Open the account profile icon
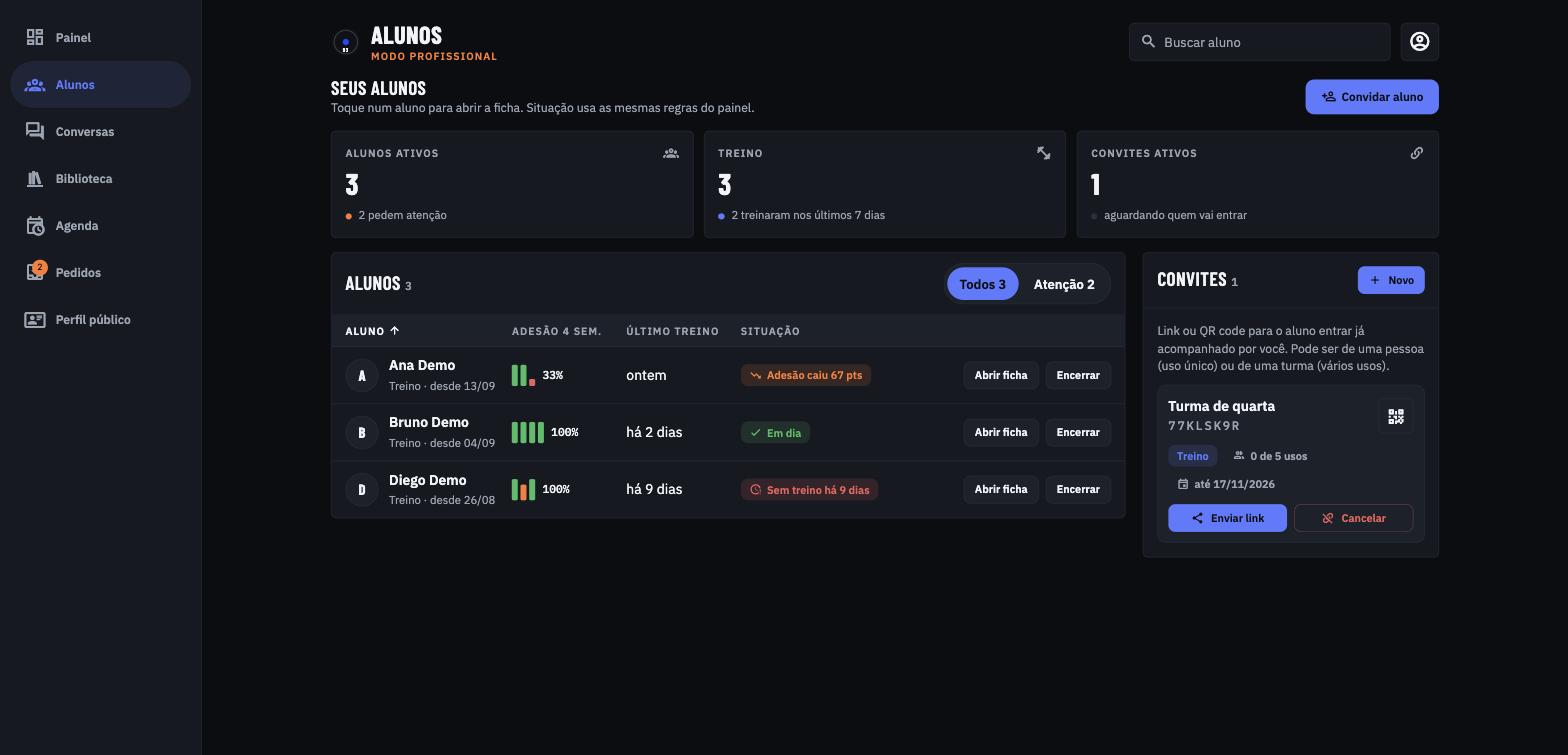 coord(1419,42)
